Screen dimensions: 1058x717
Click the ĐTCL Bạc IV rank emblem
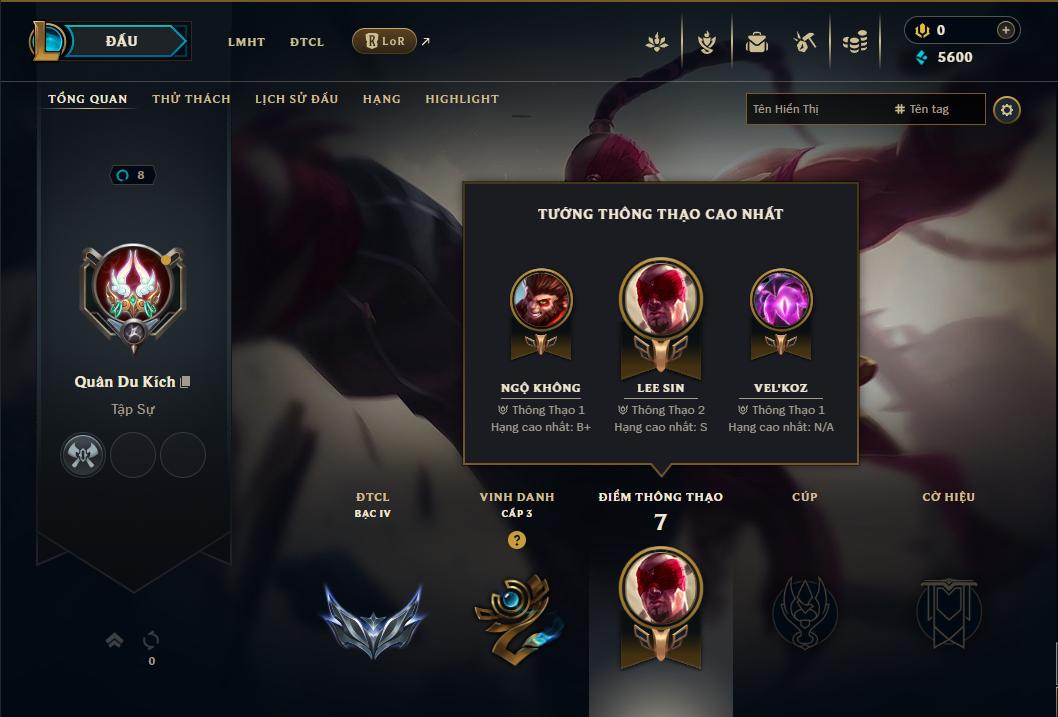pos(373,619)
